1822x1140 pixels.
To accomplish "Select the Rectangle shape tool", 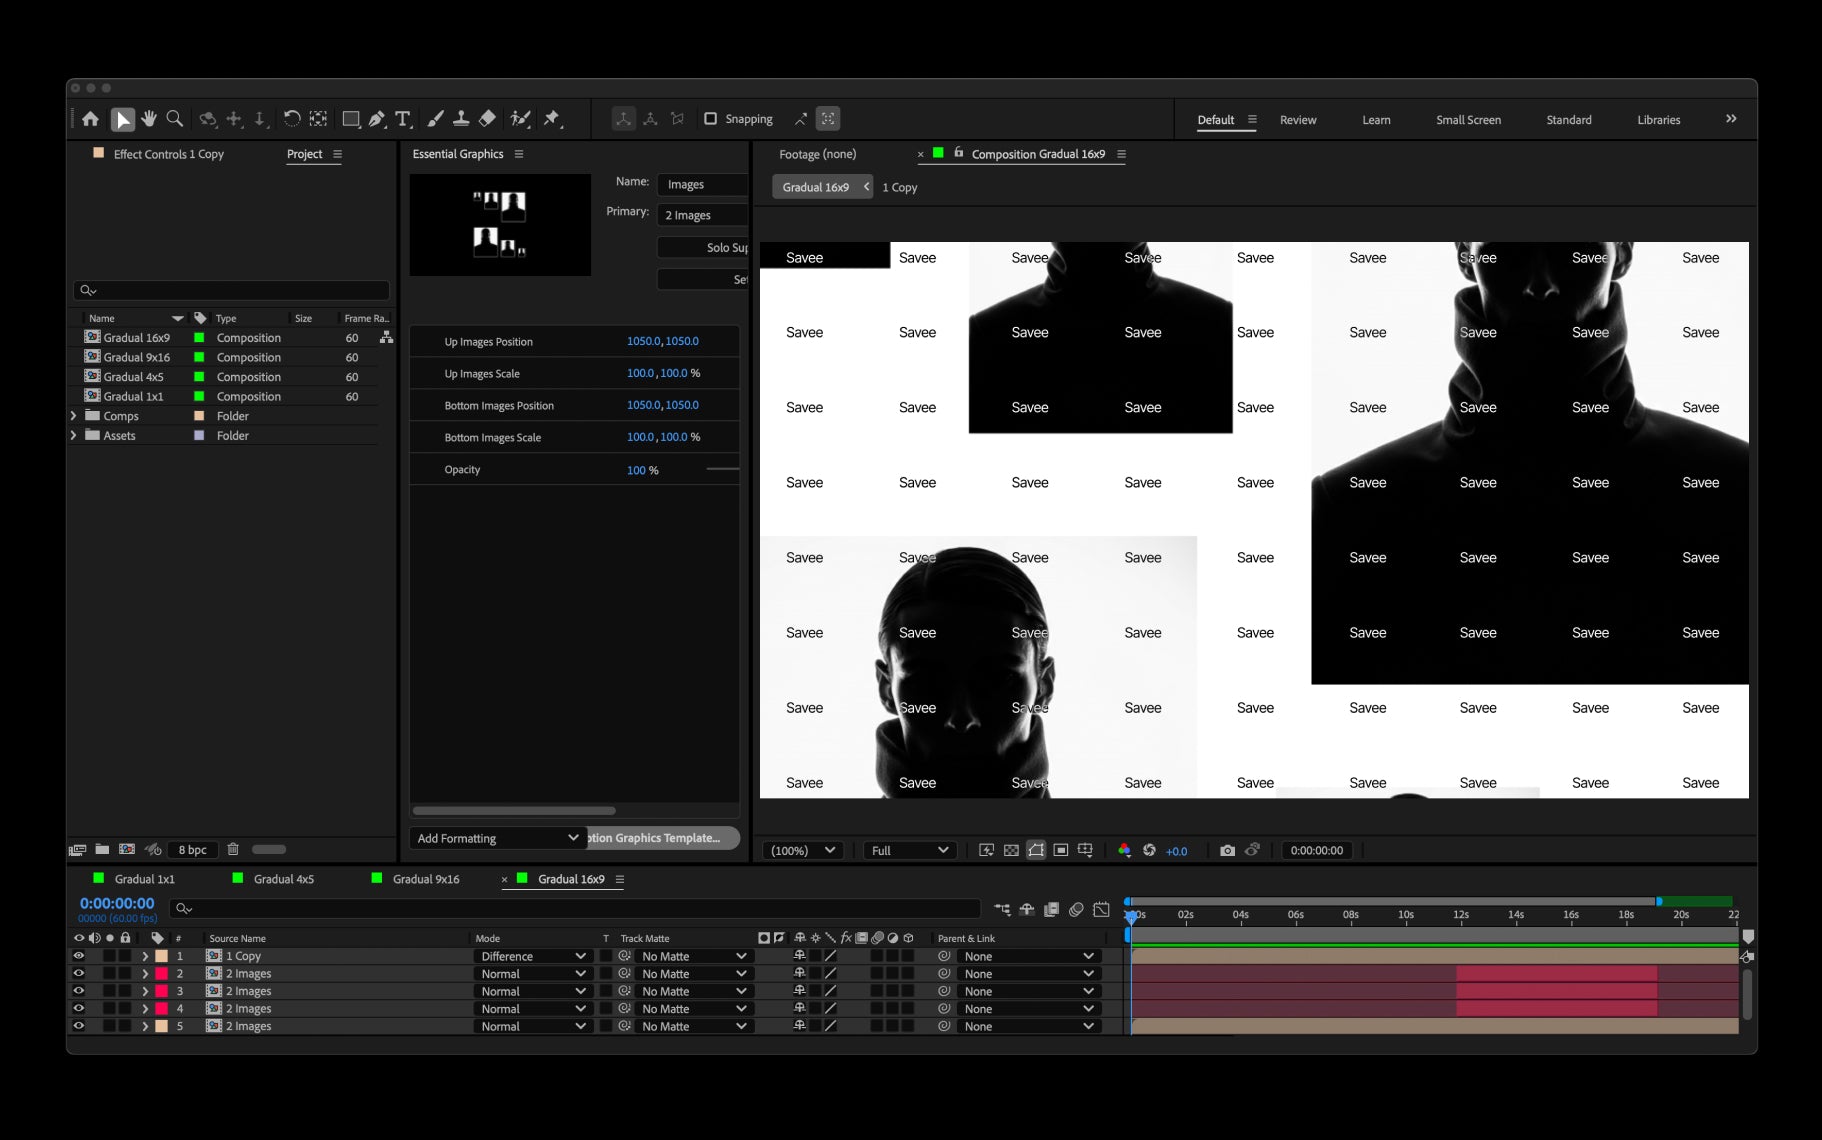I will click(x=351, y=119).
